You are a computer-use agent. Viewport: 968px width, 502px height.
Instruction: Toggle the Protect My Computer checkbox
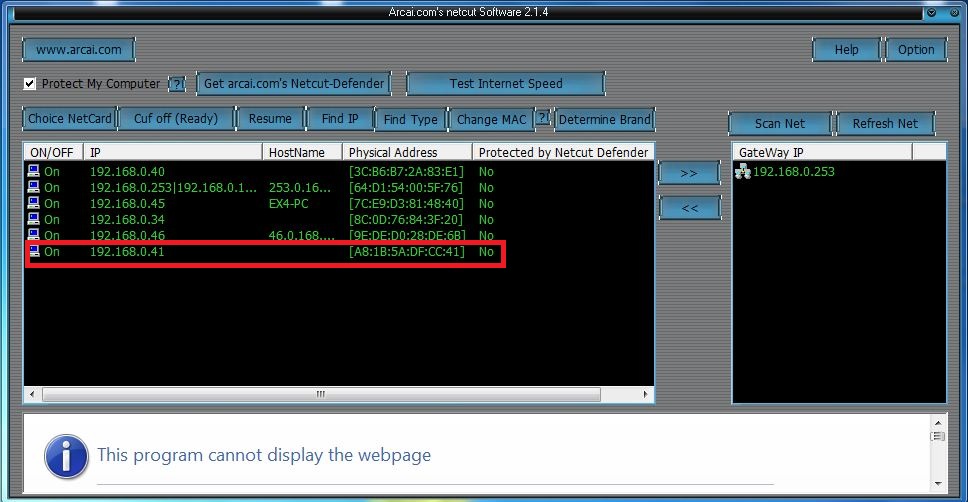pyautogui.click(x=30, y=83)
